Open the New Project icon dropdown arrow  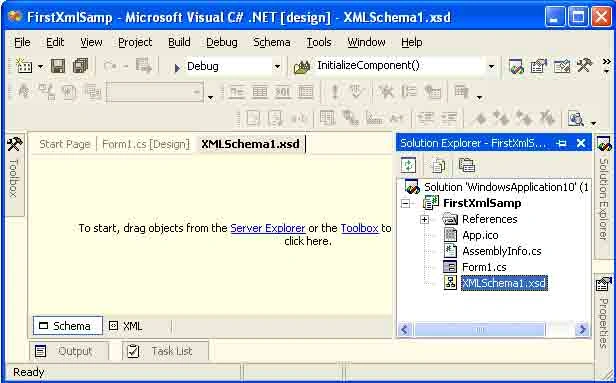(x=40, y=67)
